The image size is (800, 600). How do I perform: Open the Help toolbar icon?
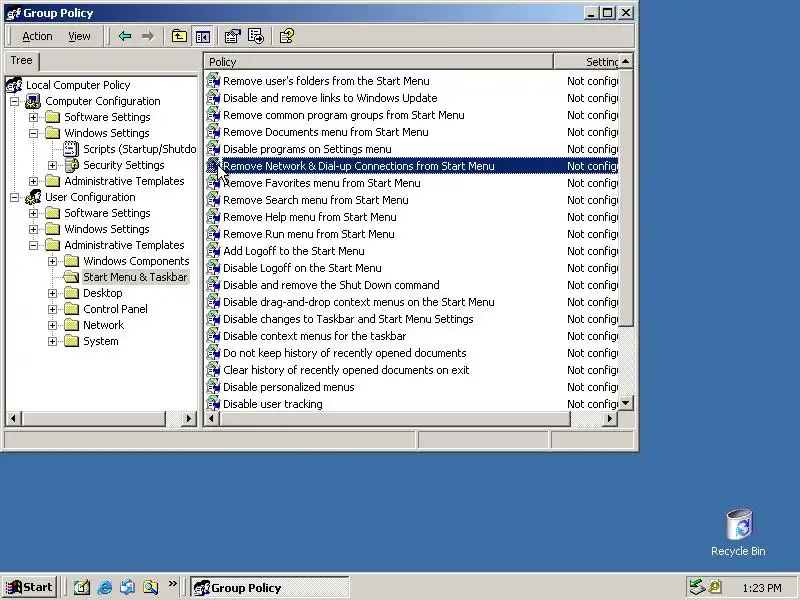pos(287,36)
